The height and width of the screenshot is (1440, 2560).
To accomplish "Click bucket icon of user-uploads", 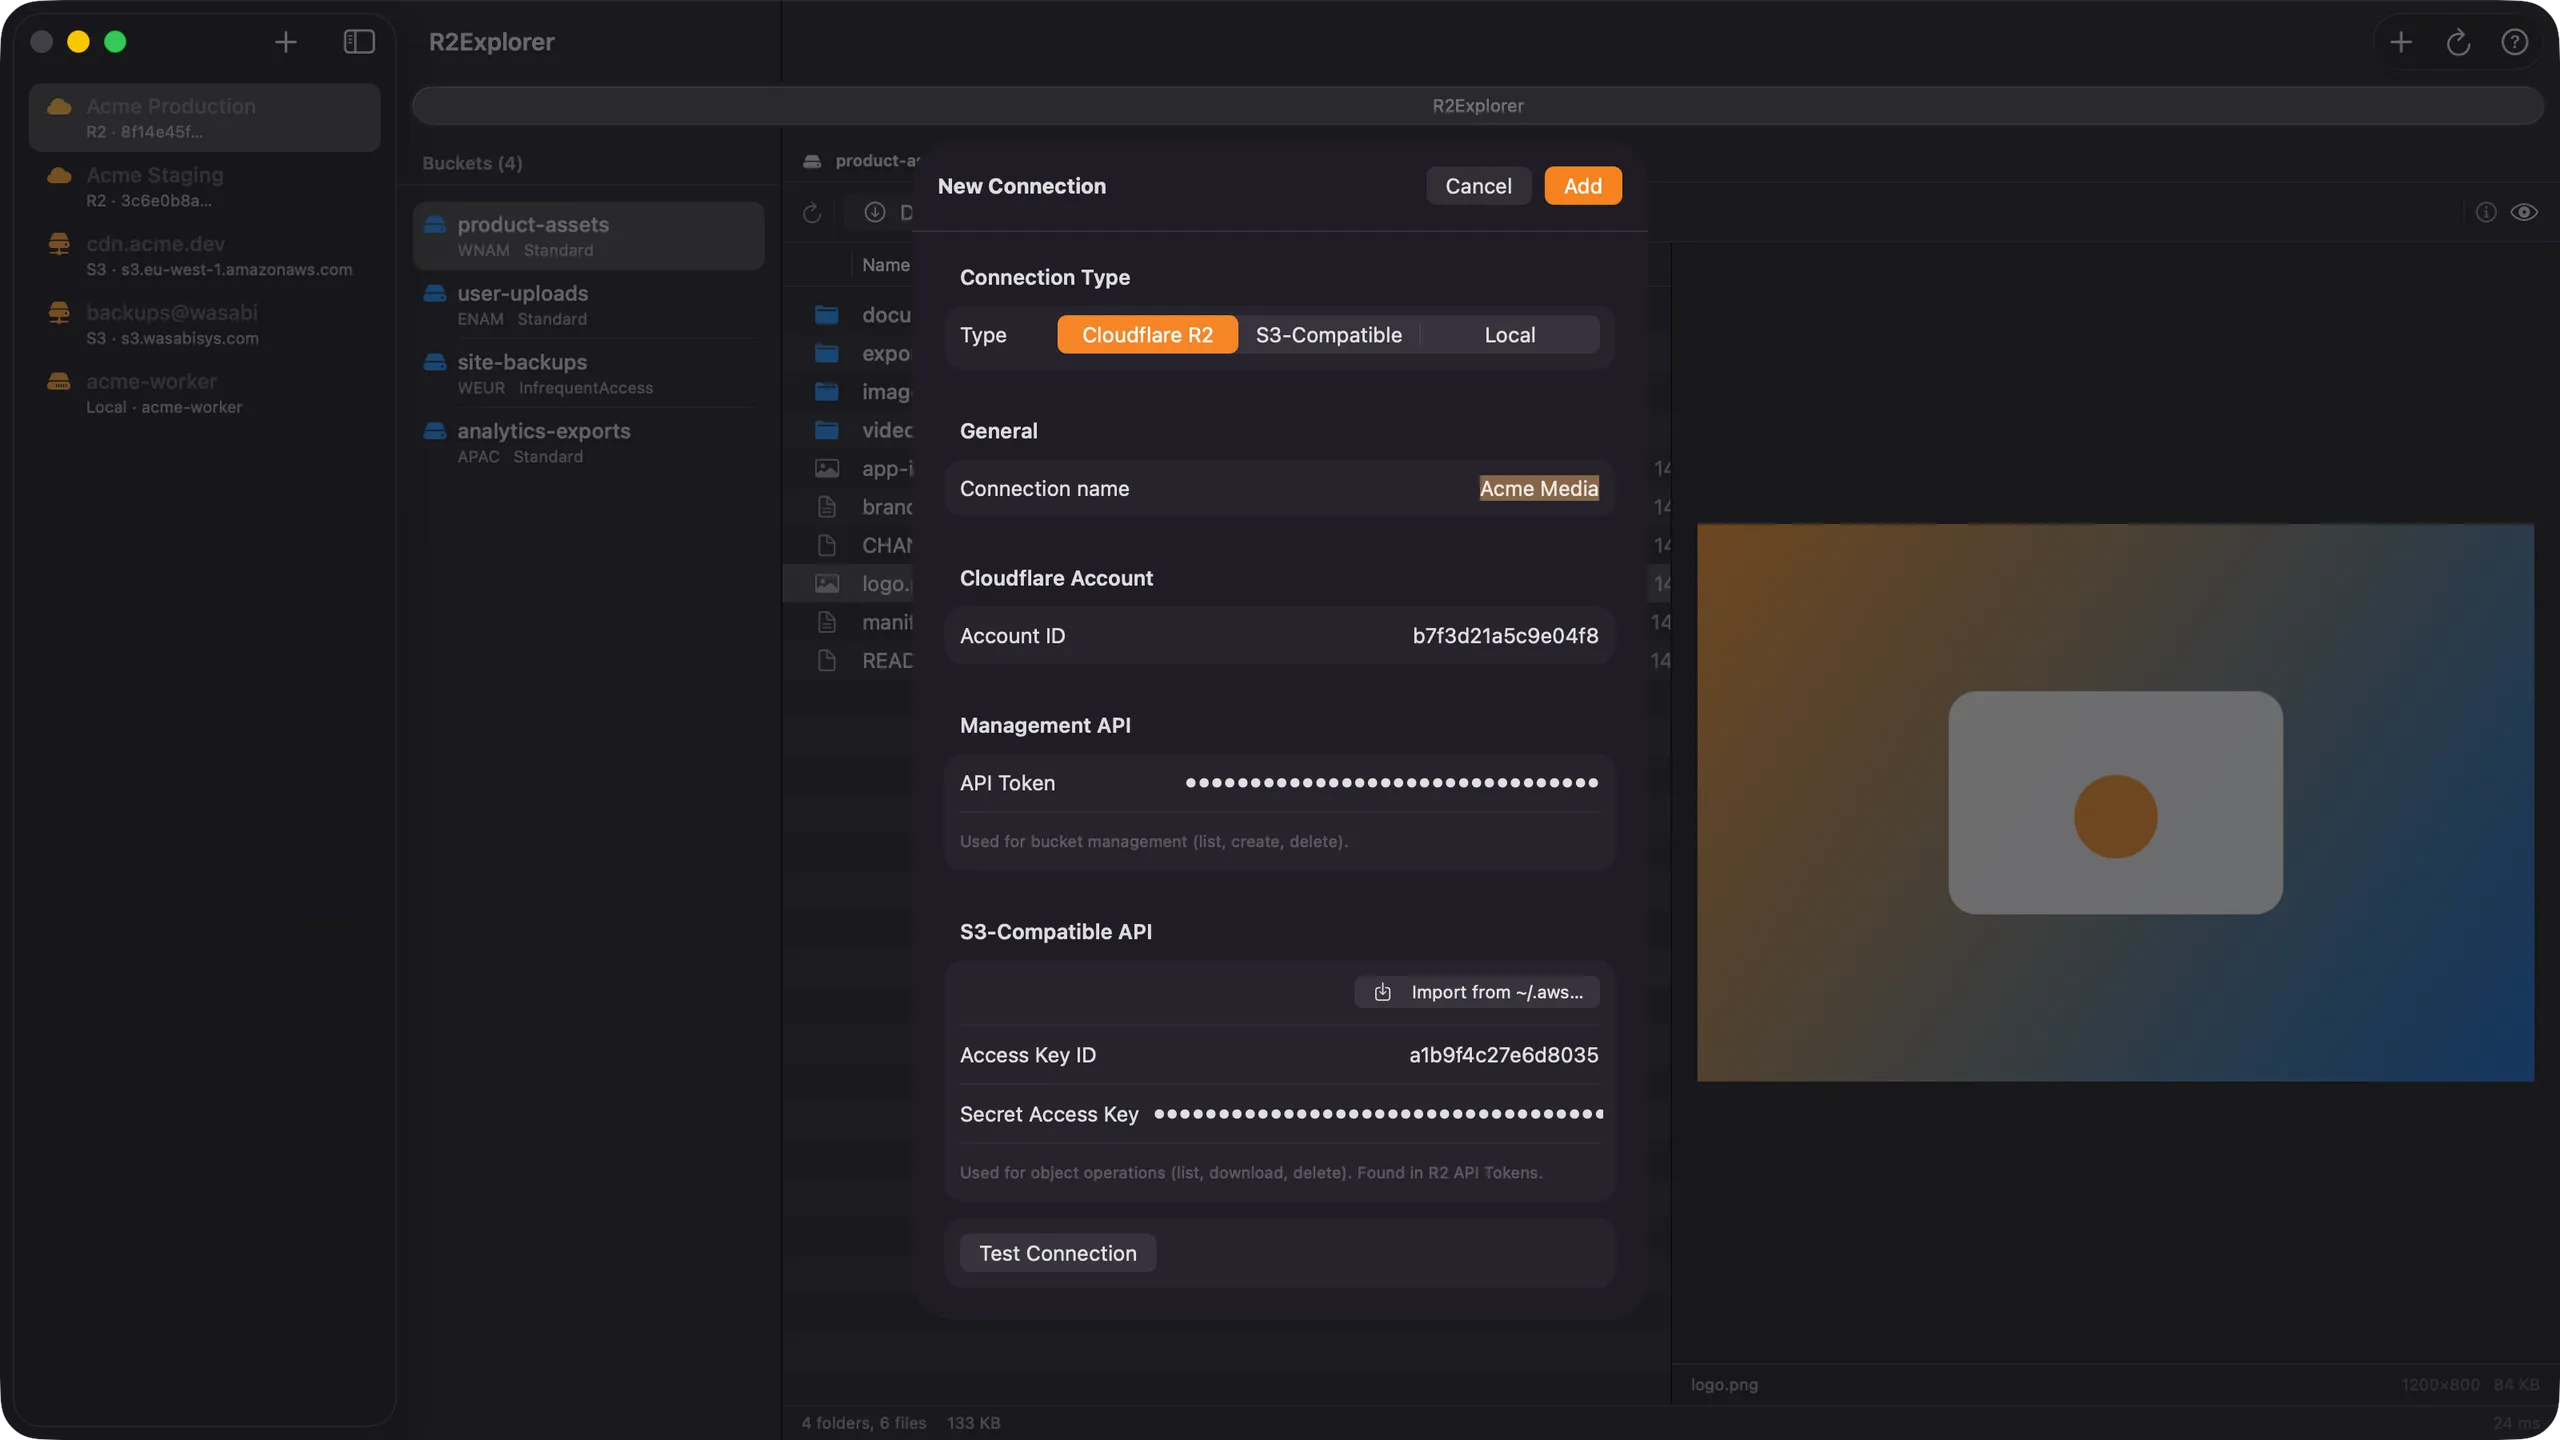I will 435,293.
